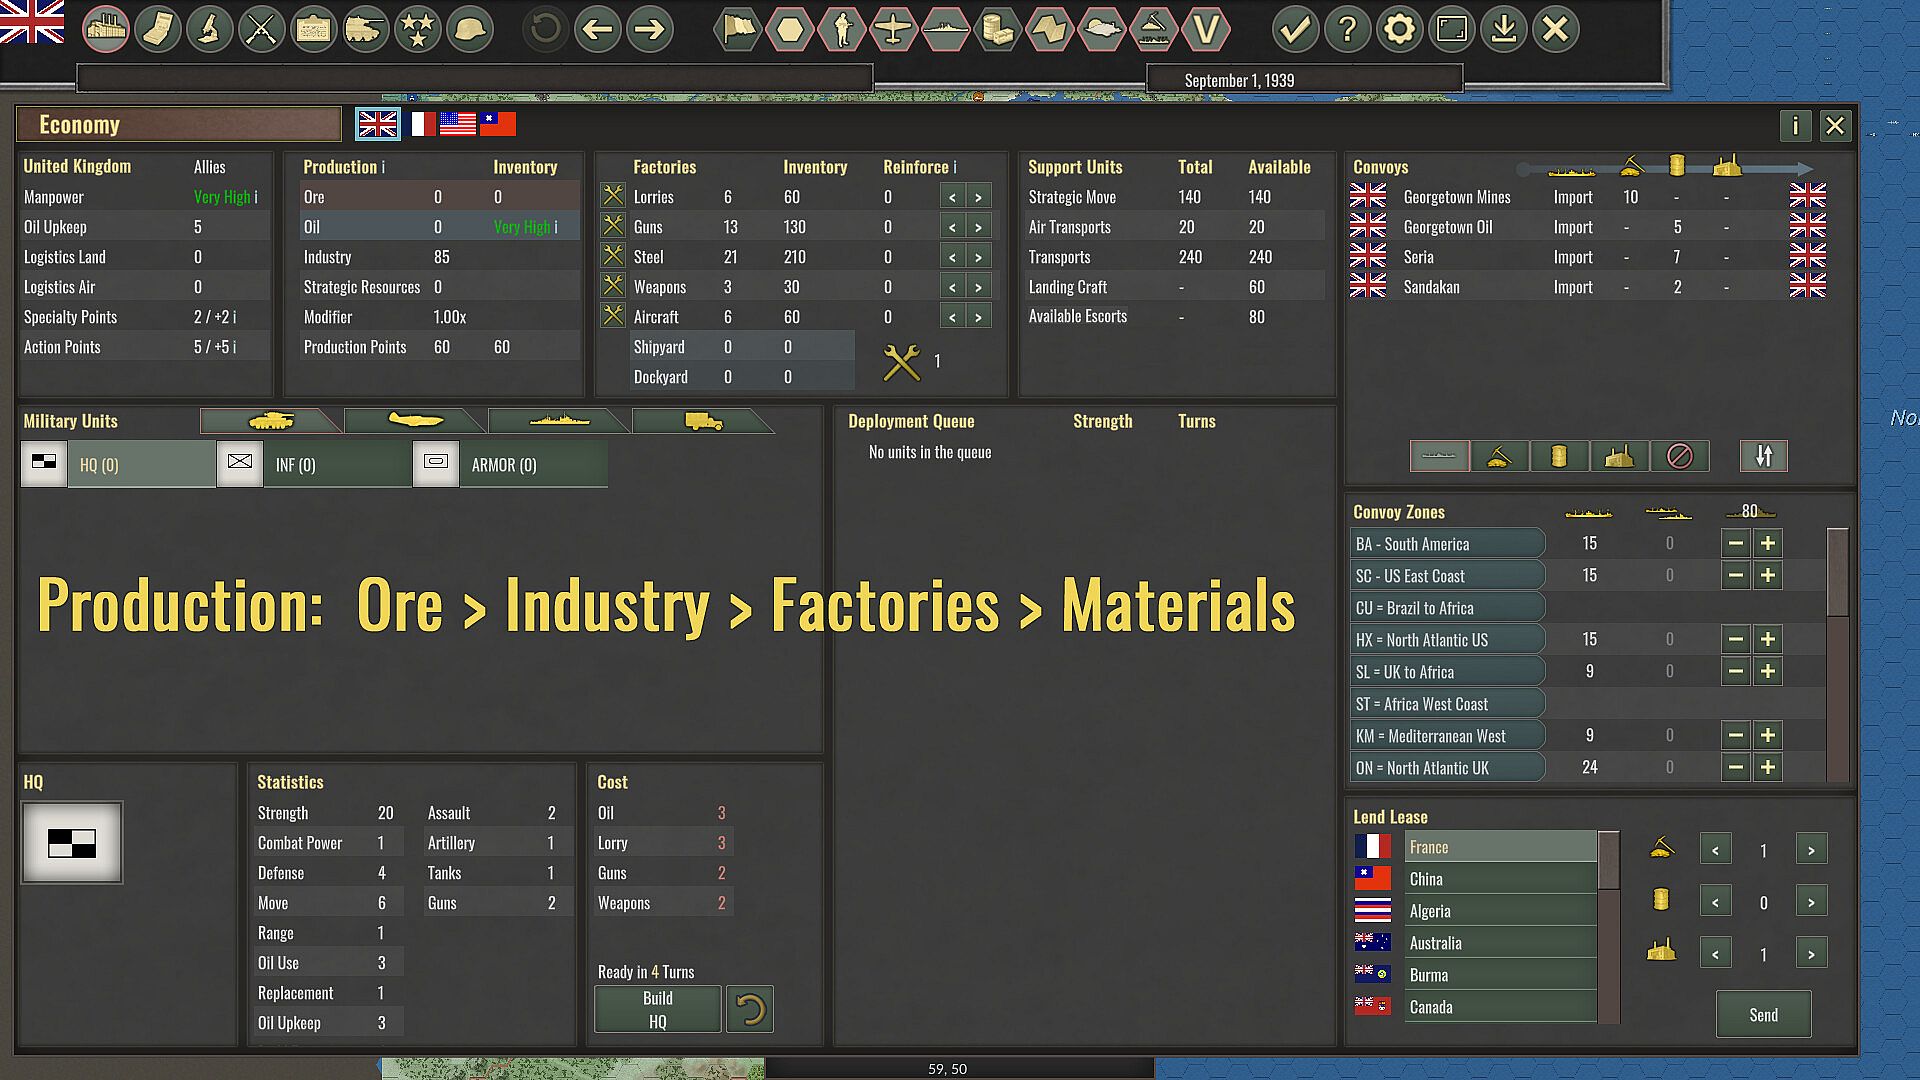Viewport: 1920px width, 1080px height.
Task: Toggle the flag hexagon map filter
Action: [x=738, y=29]
